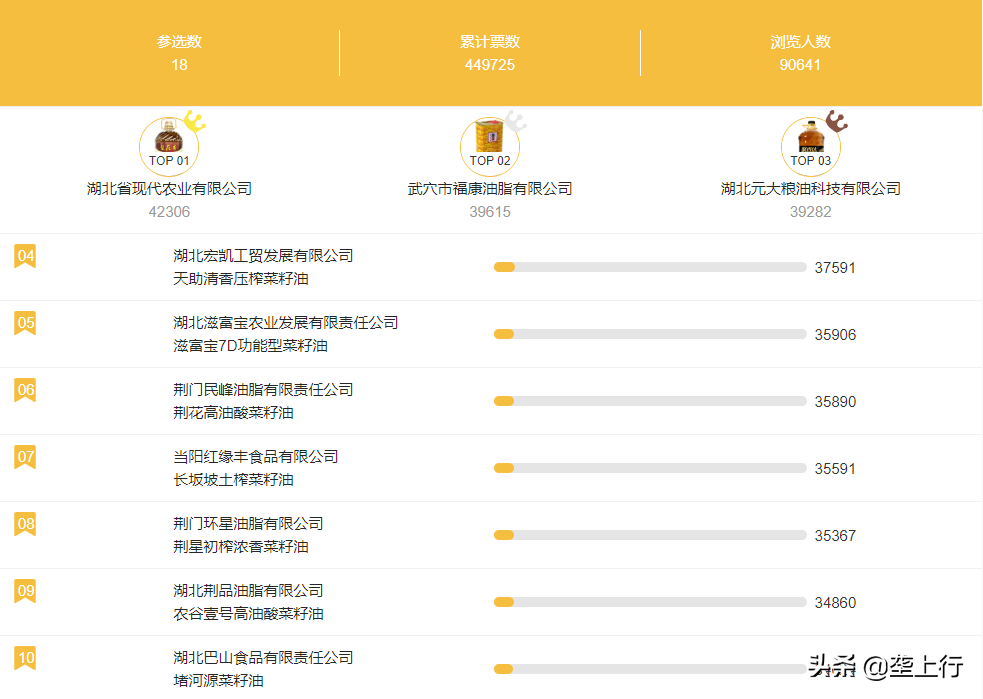Click the 累计票数 449725 statistic

point(490,53)
